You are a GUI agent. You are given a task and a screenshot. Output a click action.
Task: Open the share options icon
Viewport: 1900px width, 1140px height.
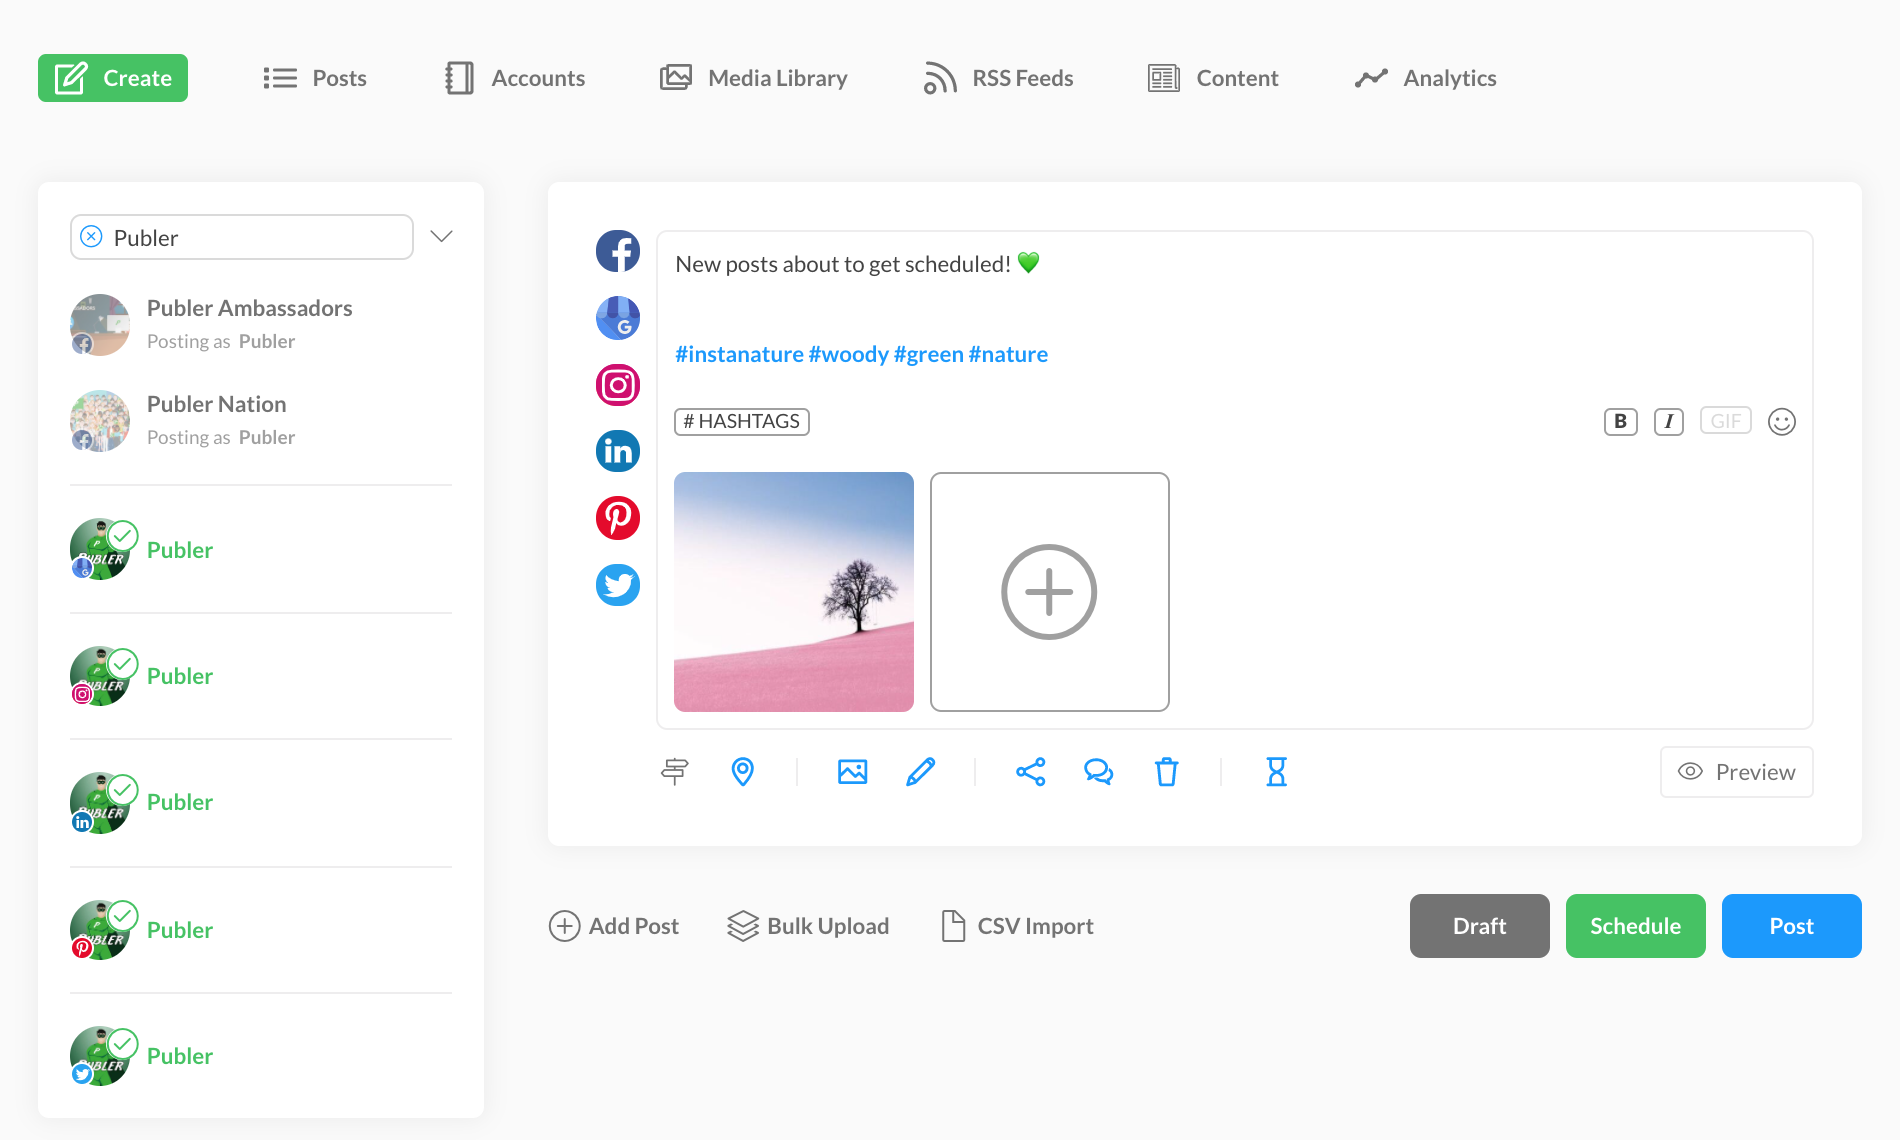pos(1030,771)
